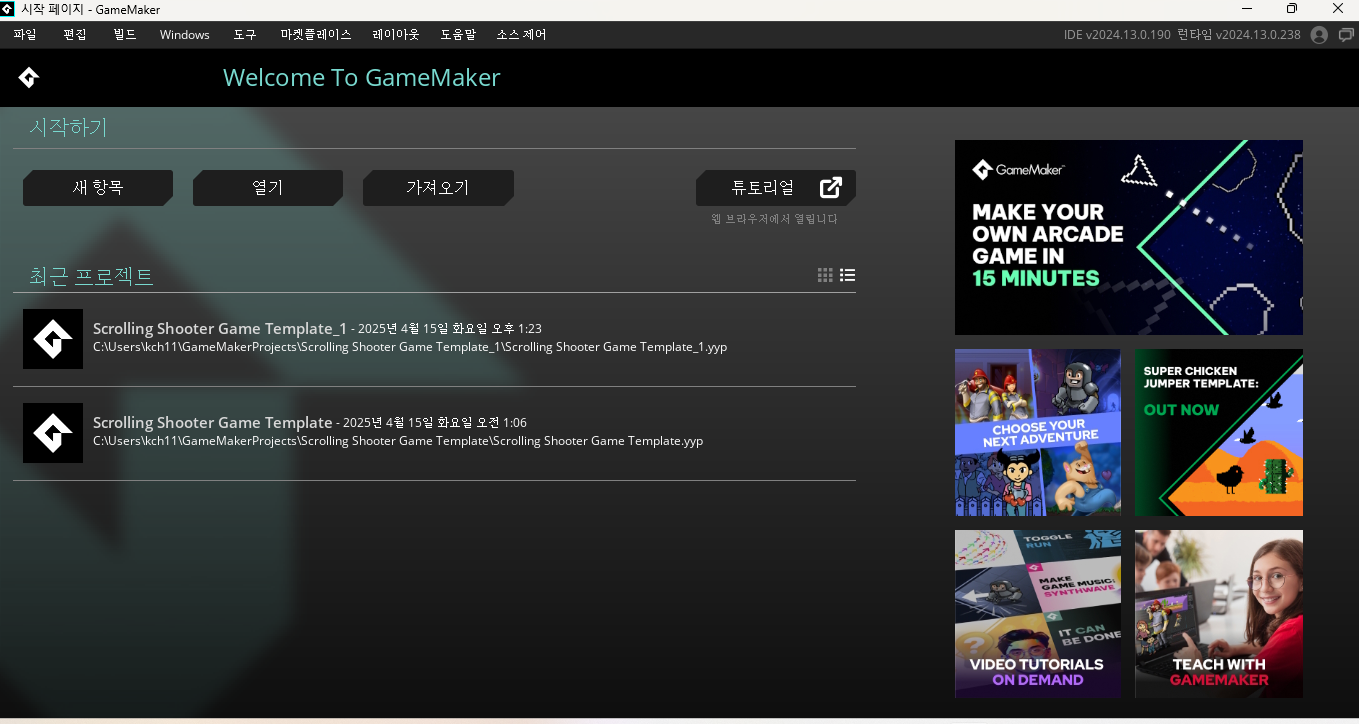
Task: Open the Teach With GameMaker tile
Action: (1219, 614)
